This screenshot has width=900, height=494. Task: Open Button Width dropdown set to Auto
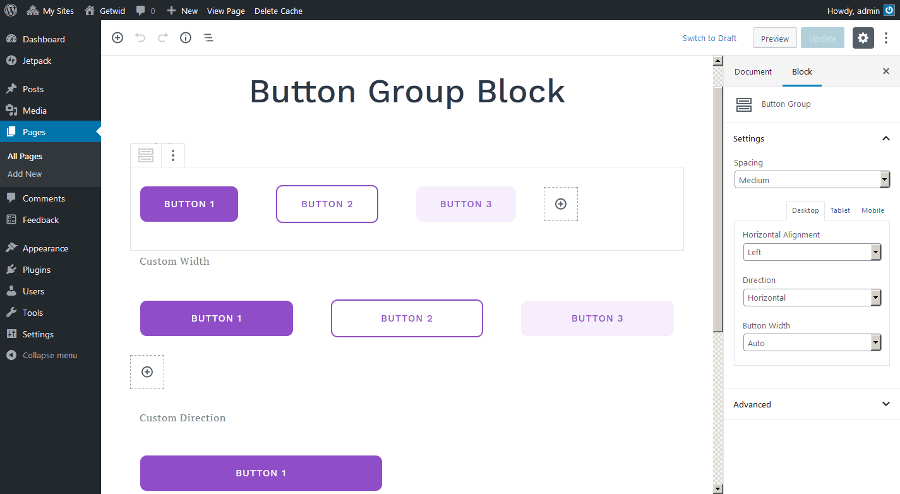[812, 343]
